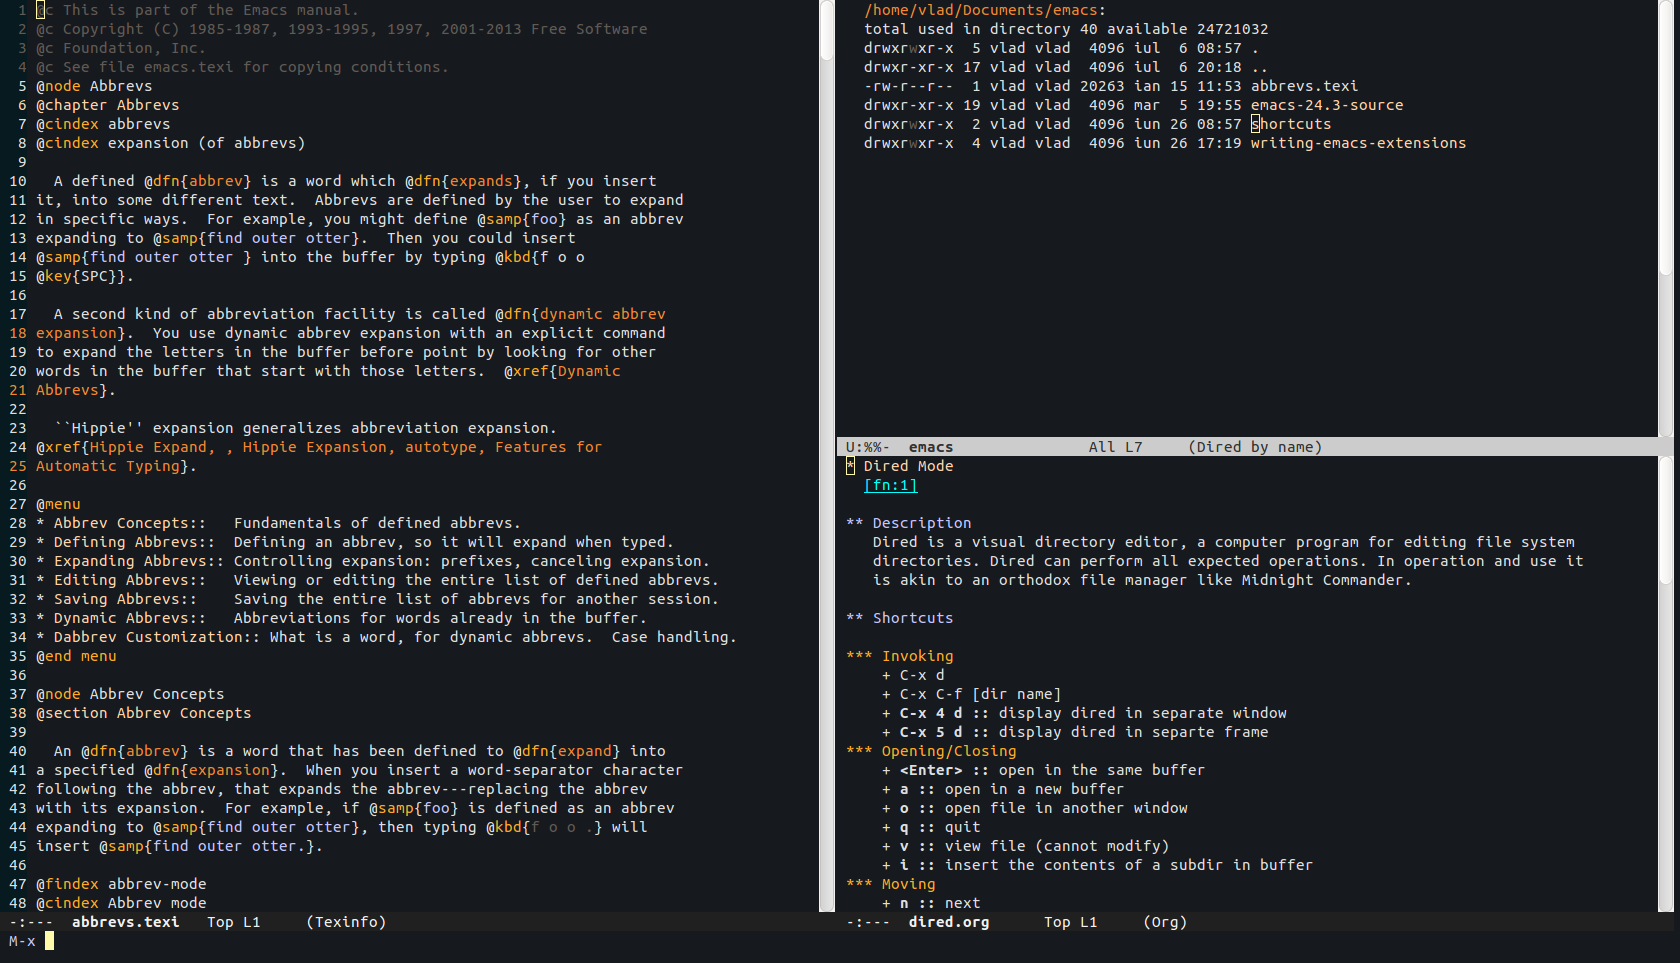The width and height of the screenshot is (1680, 963).
Task: Click the (Texinfo) mode indicator
Action: coord(346,922)
